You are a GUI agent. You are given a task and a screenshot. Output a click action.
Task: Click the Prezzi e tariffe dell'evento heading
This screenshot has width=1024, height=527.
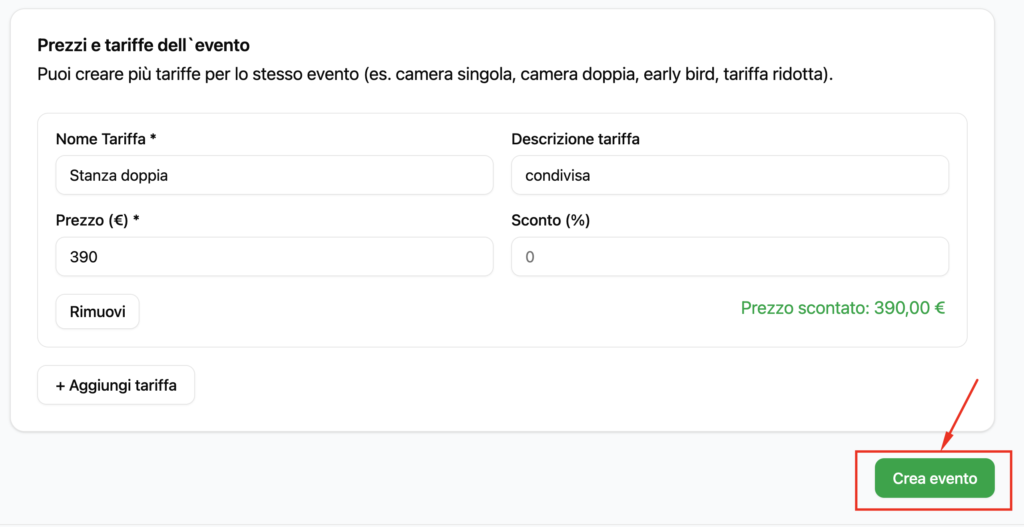pos(143,45)
